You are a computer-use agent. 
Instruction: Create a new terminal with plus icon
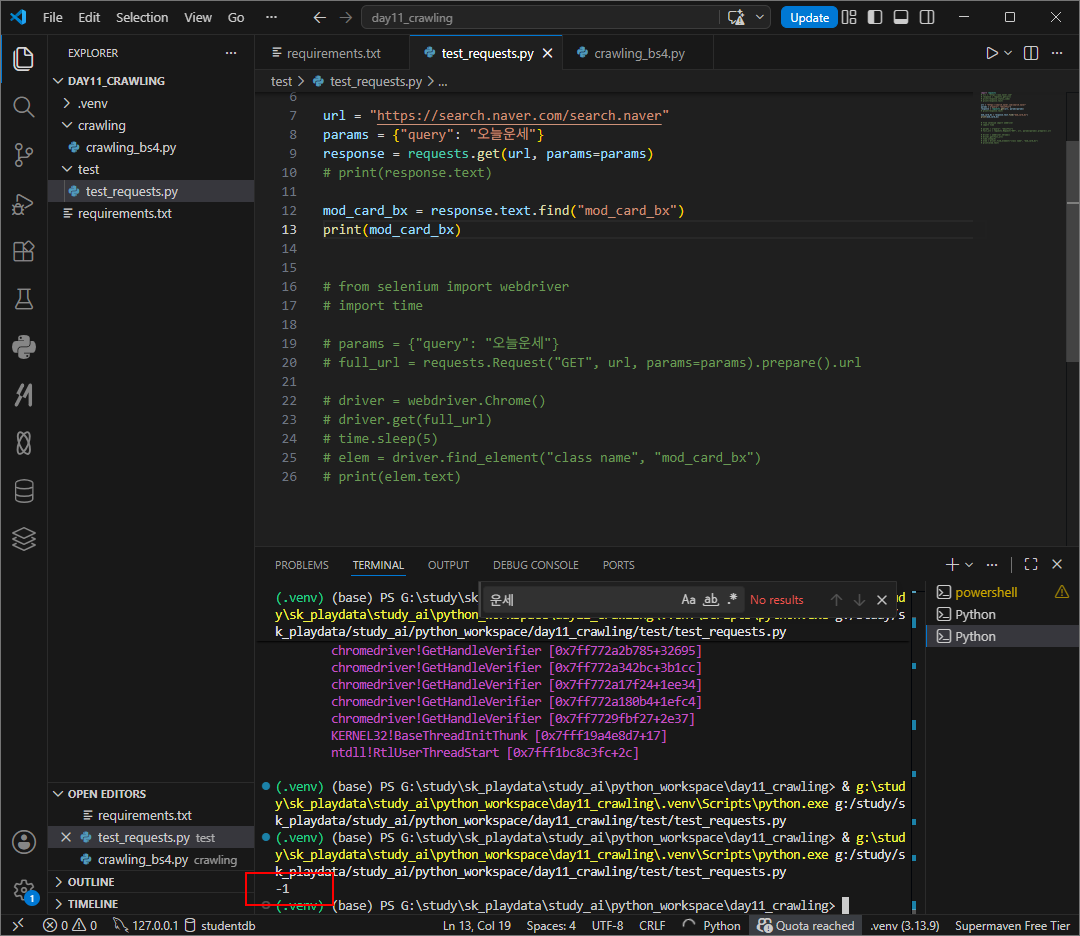click(952, 565)
